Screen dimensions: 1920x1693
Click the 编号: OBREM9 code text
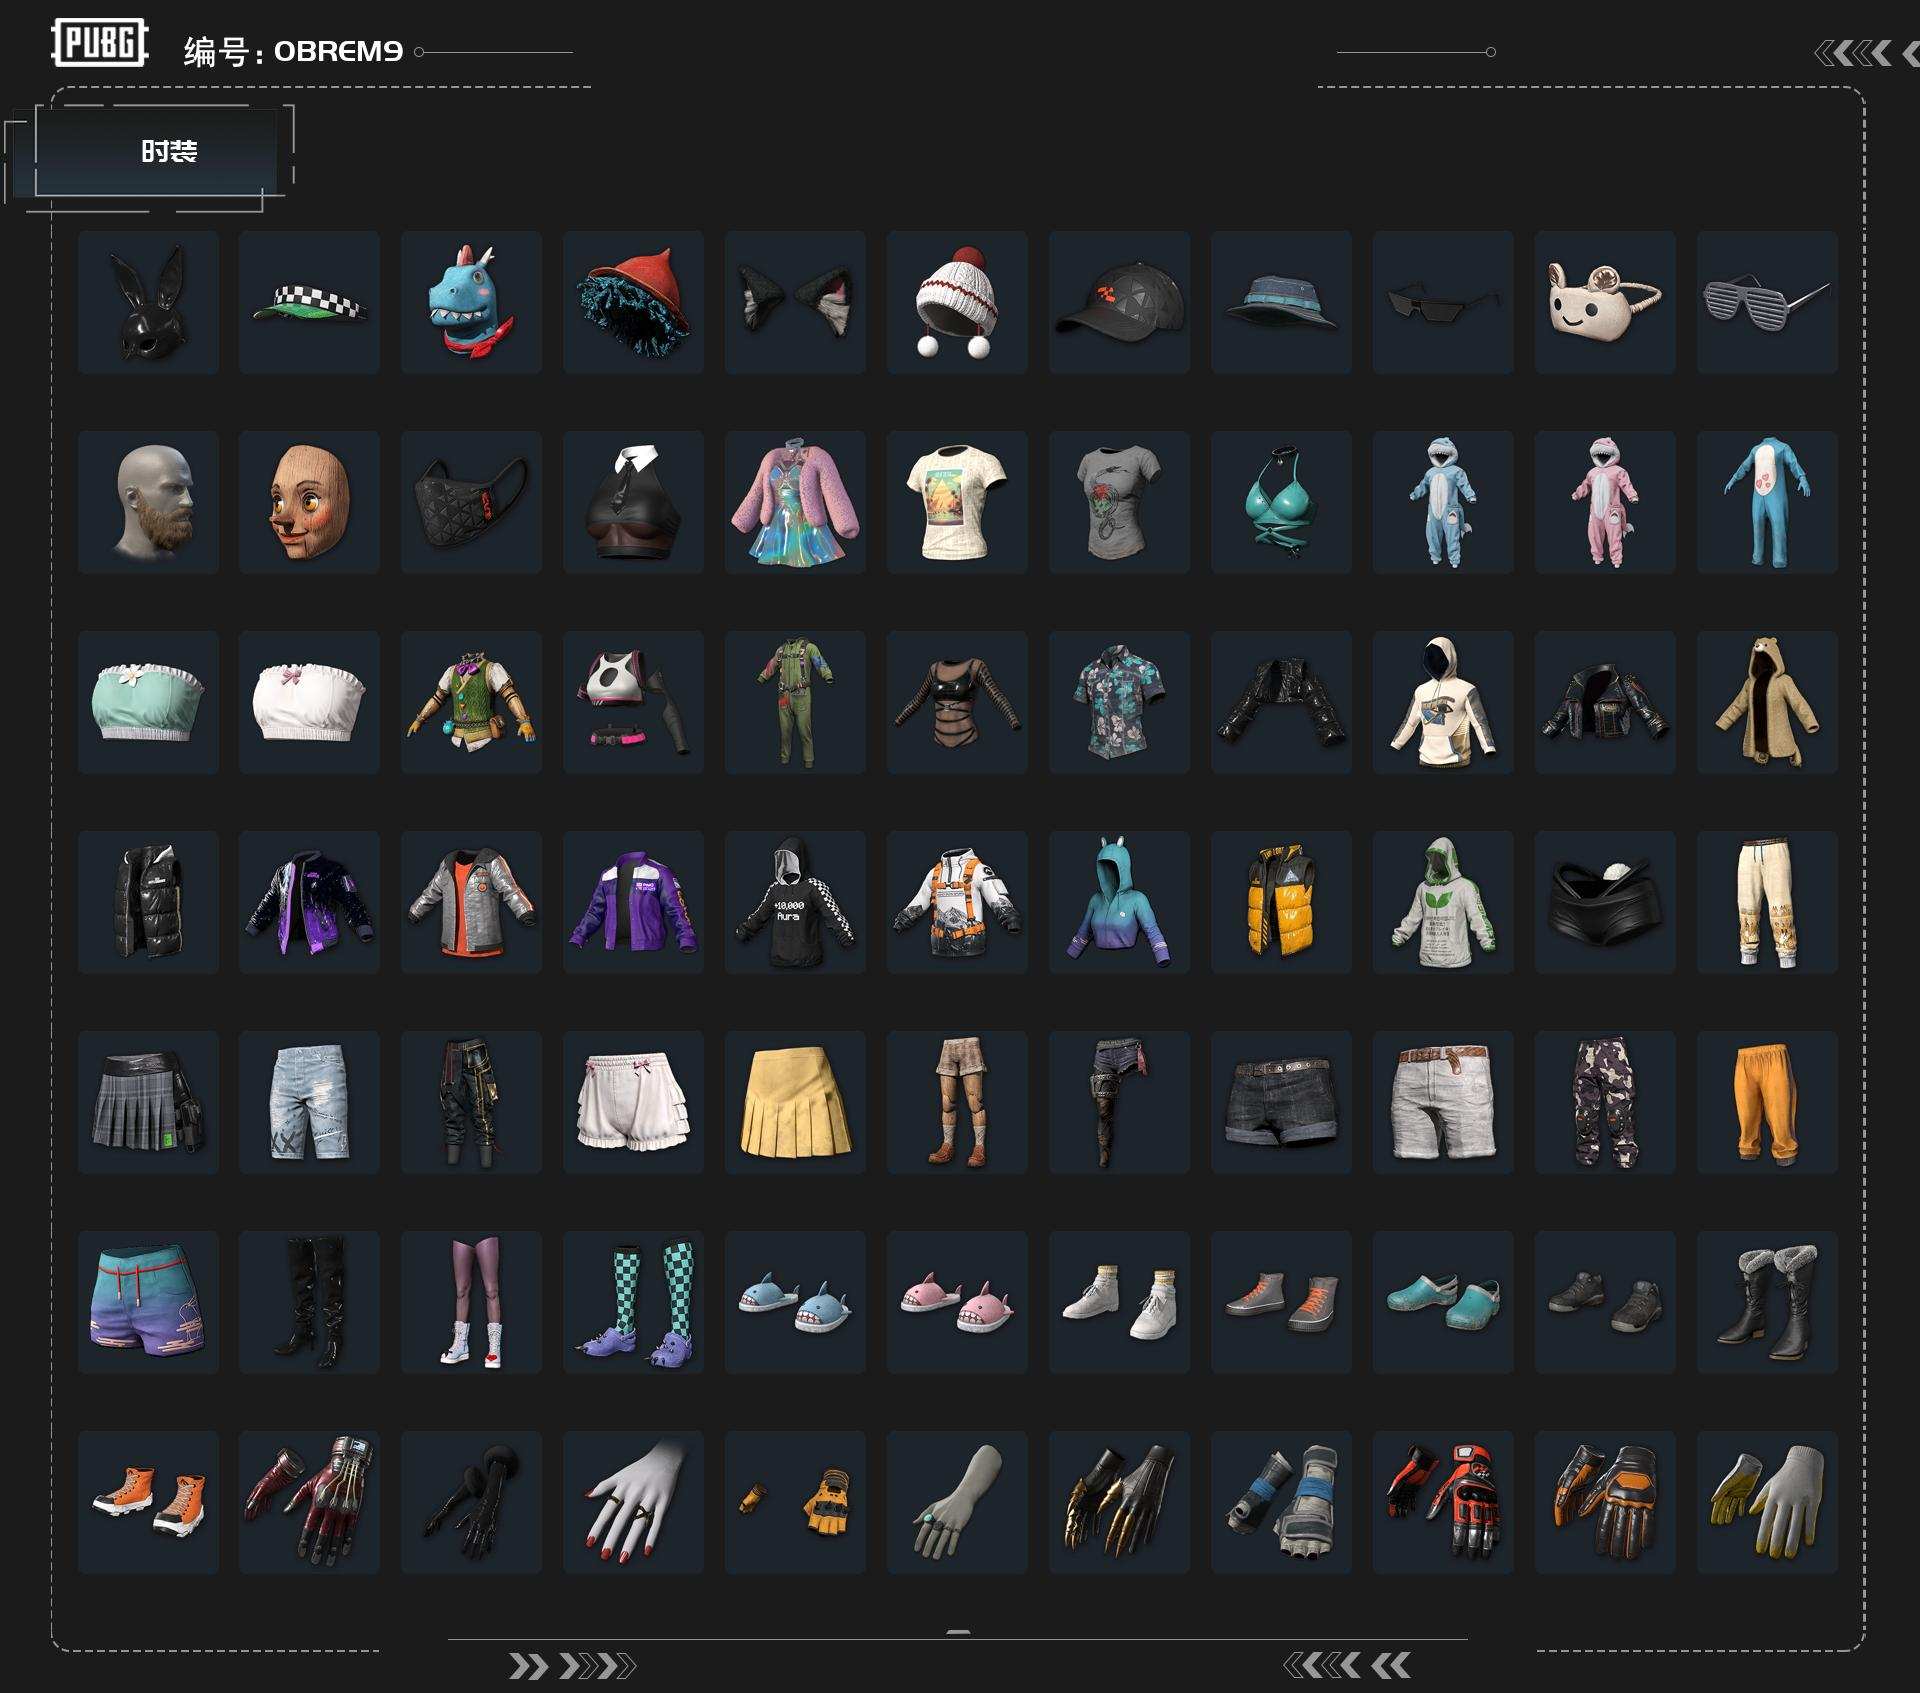click(293, 51)
